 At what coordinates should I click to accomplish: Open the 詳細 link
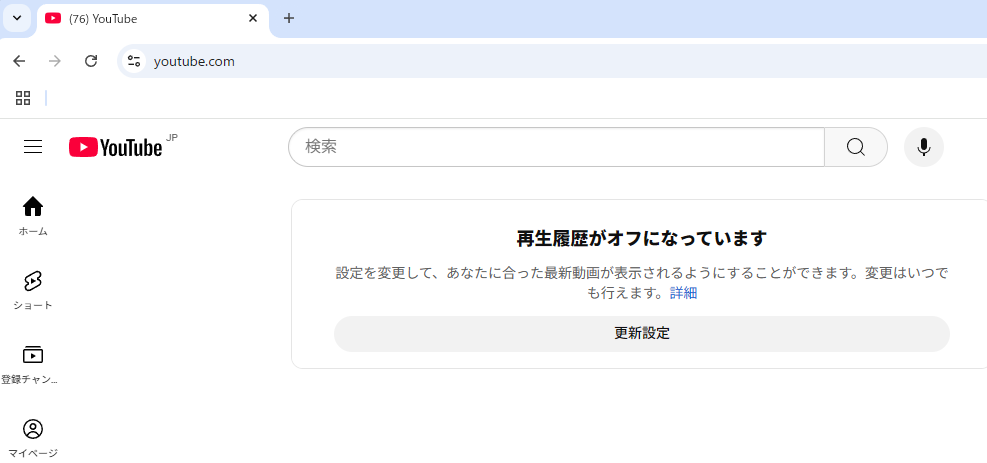click(683, 293)
